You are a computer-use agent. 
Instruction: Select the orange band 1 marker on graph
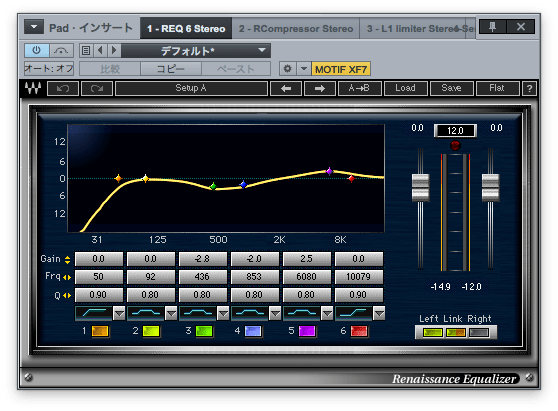118,178
